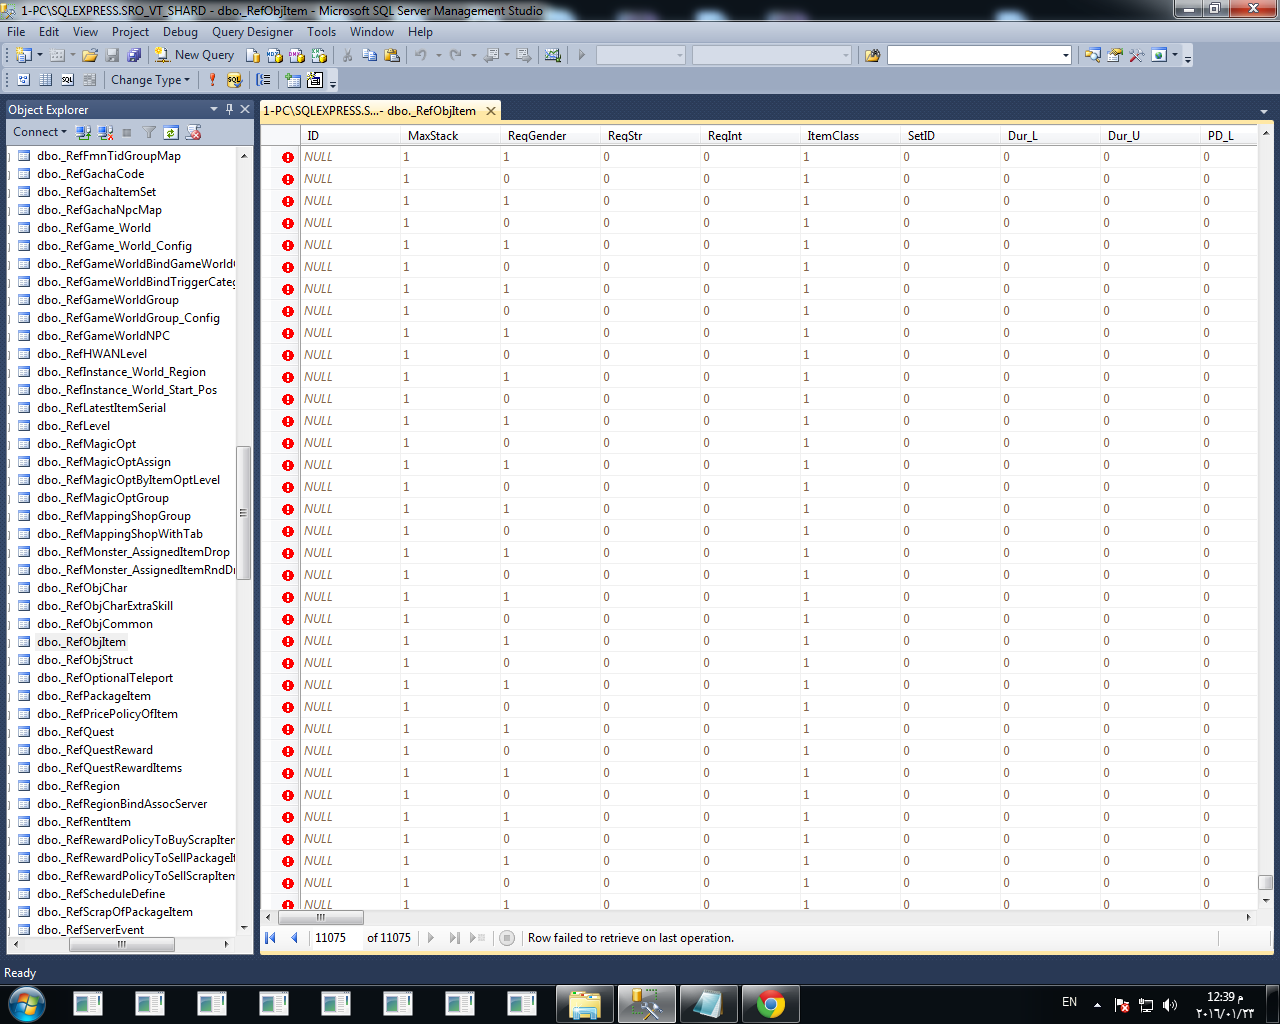Click the XMLA query icon
The image size is (1280, 1024).
318,55
